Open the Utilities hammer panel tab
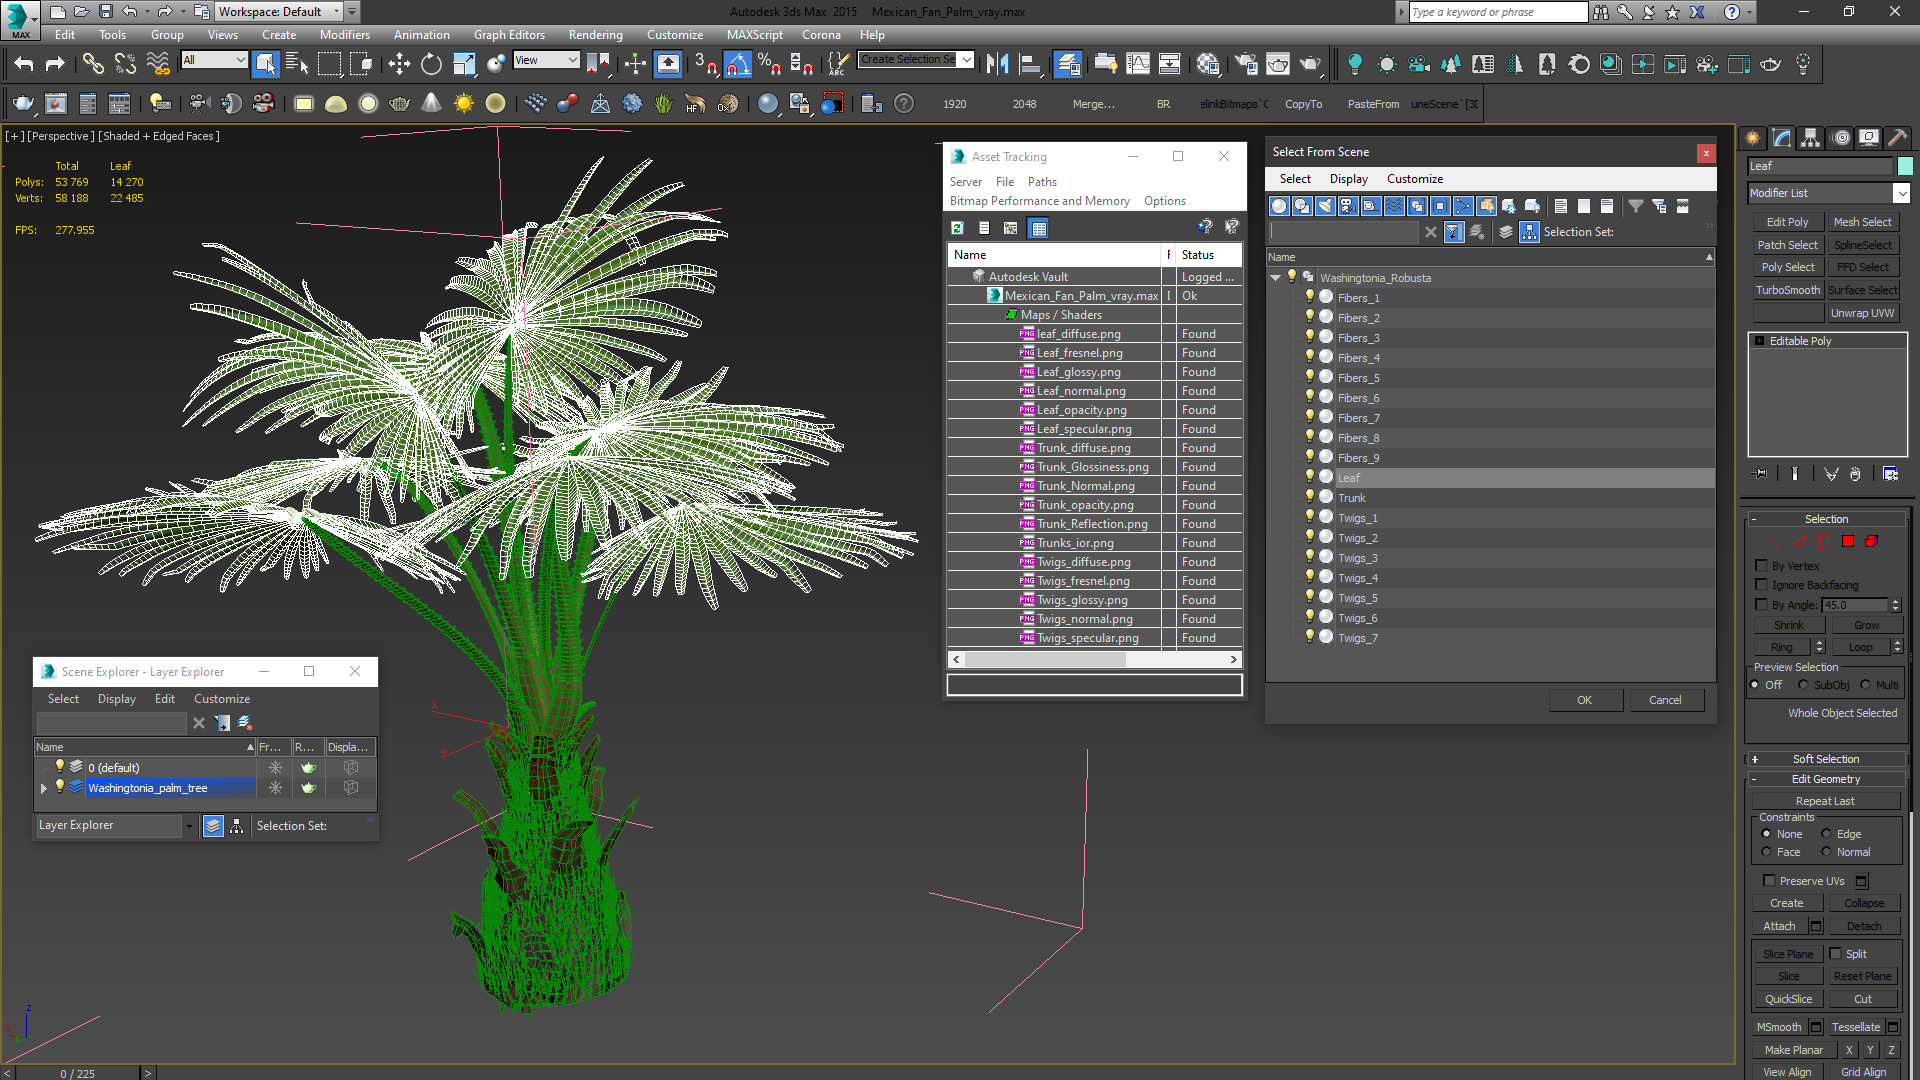 (1896, 138)
